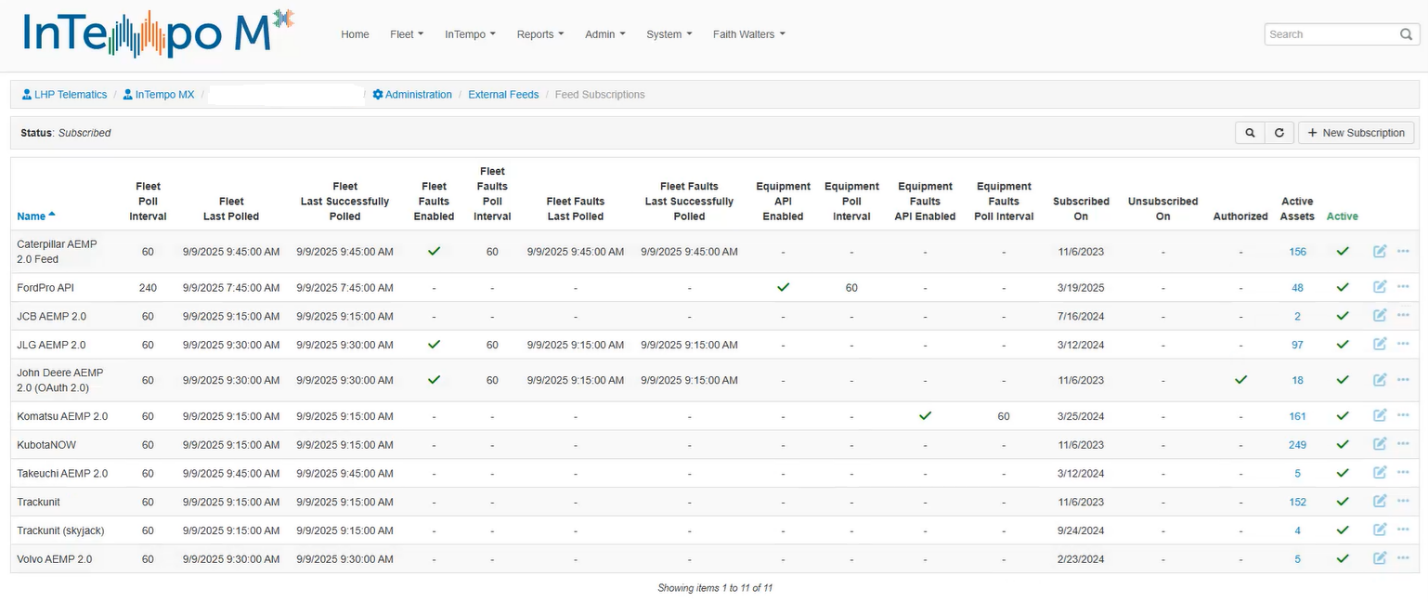Open Administration breadcrumb link
The image size is (1428, 602).
pyautogui.click(x=412, y=94)
